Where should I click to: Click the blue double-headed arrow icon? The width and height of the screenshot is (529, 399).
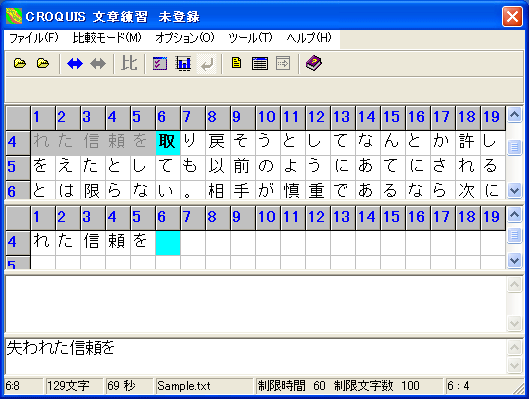point(75,63)
